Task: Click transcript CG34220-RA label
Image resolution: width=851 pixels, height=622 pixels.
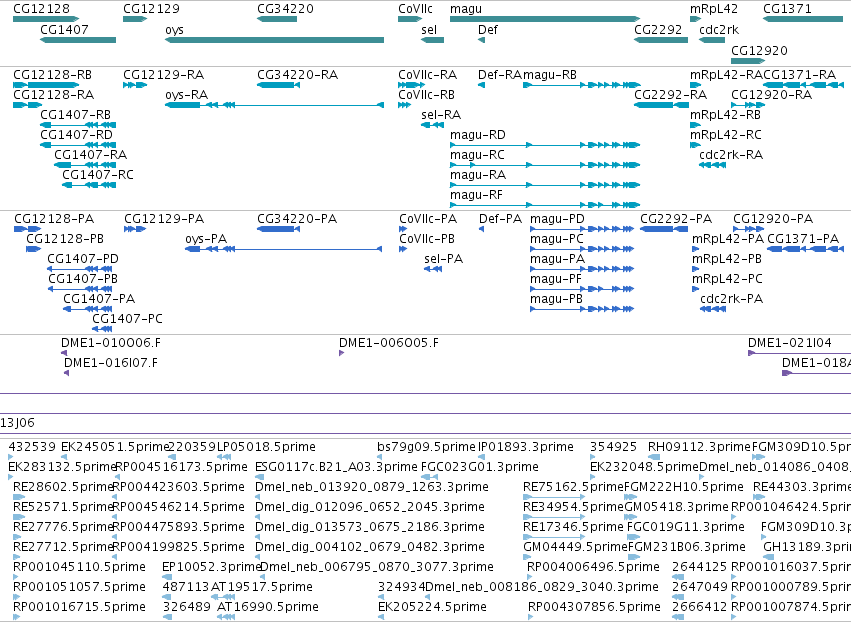Action: (297, 75)
